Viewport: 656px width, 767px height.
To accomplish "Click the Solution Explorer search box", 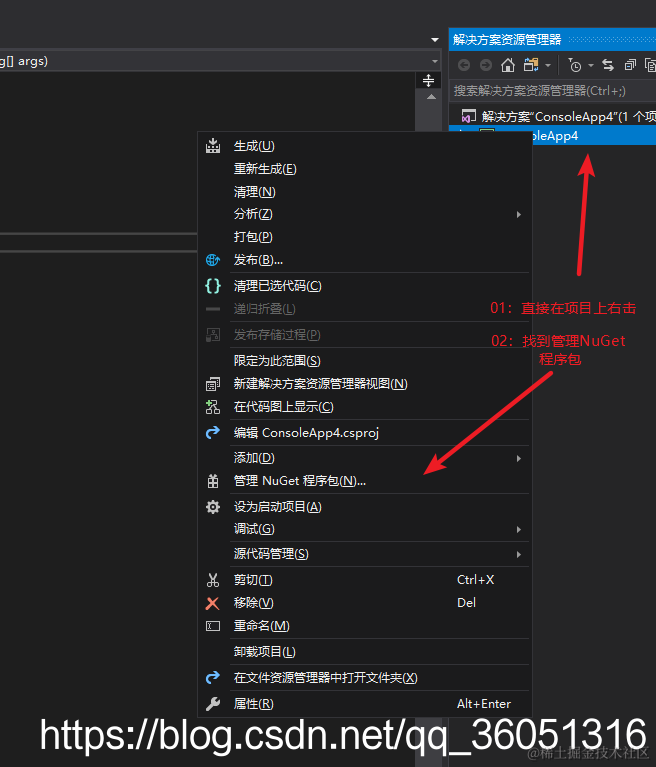I will tap(553, 90).
